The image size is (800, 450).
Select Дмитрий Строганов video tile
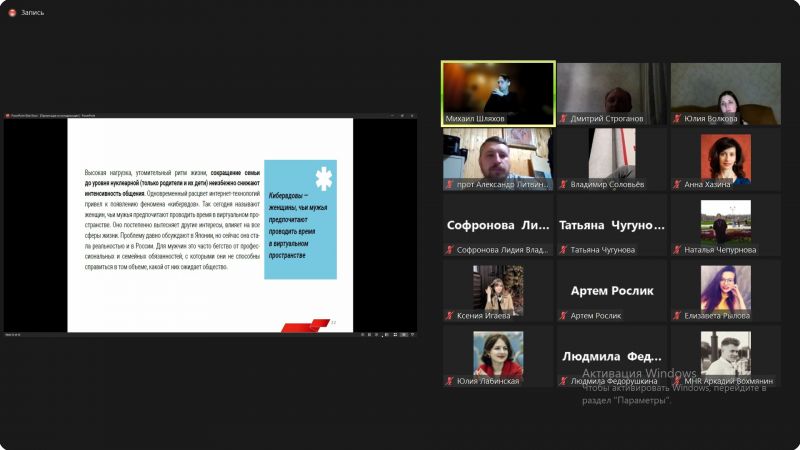(612, 93)
